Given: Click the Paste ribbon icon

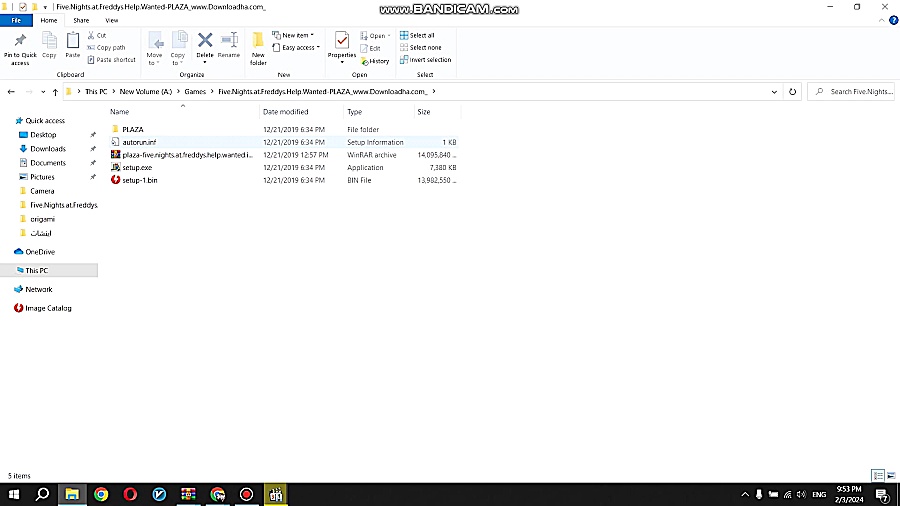Looking at the screenshot, I should point(73,45).
